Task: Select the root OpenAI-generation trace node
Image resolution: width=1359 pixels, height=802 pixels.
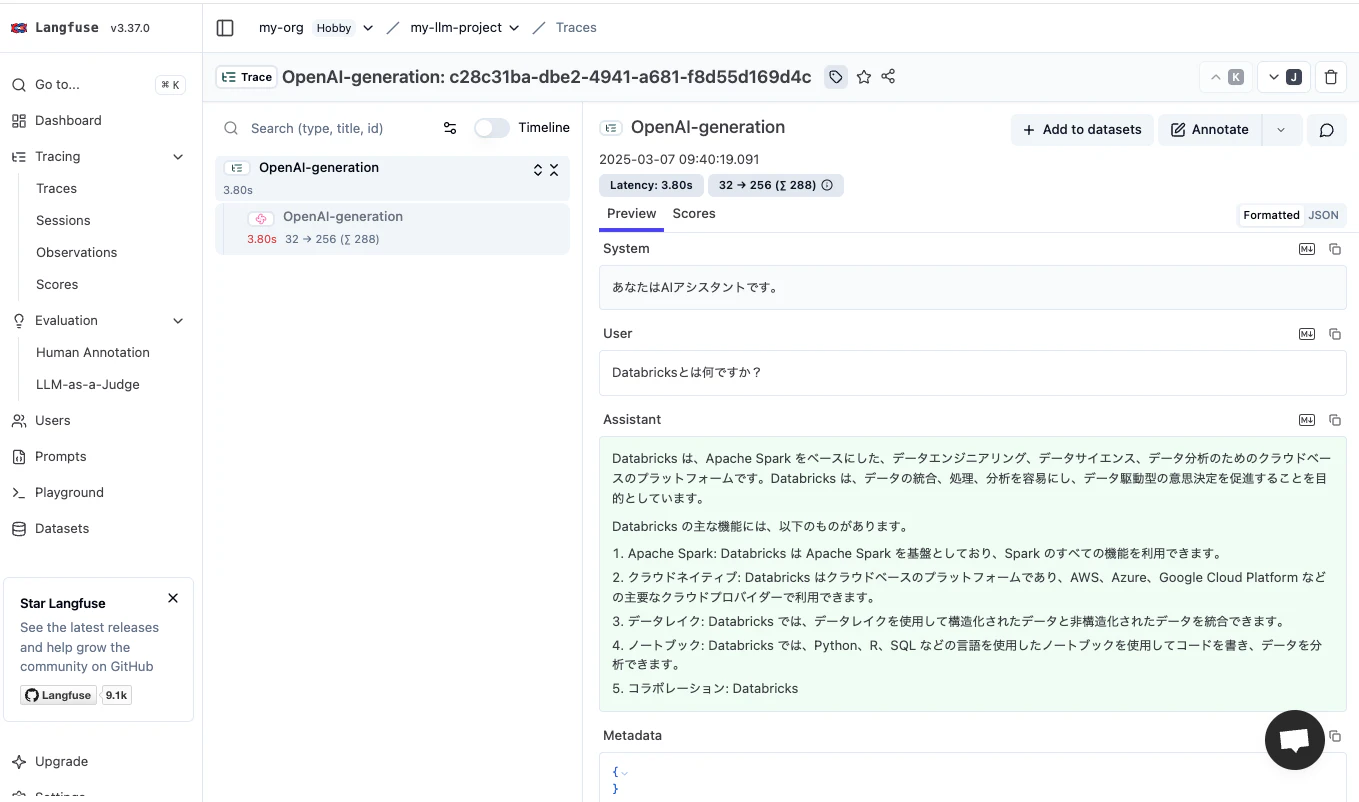Action: 392,177
